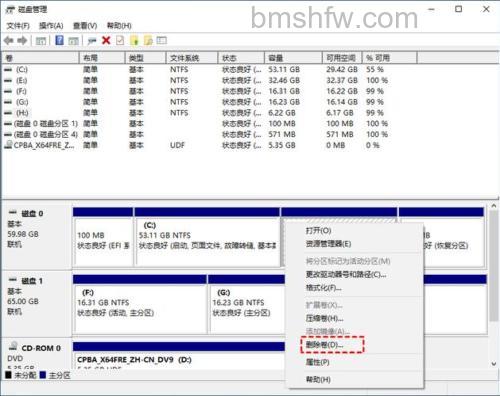Sort by the 容量 column header
Image resolution: width=500 pixels, height=396 pixels.
tap(293, 58)
